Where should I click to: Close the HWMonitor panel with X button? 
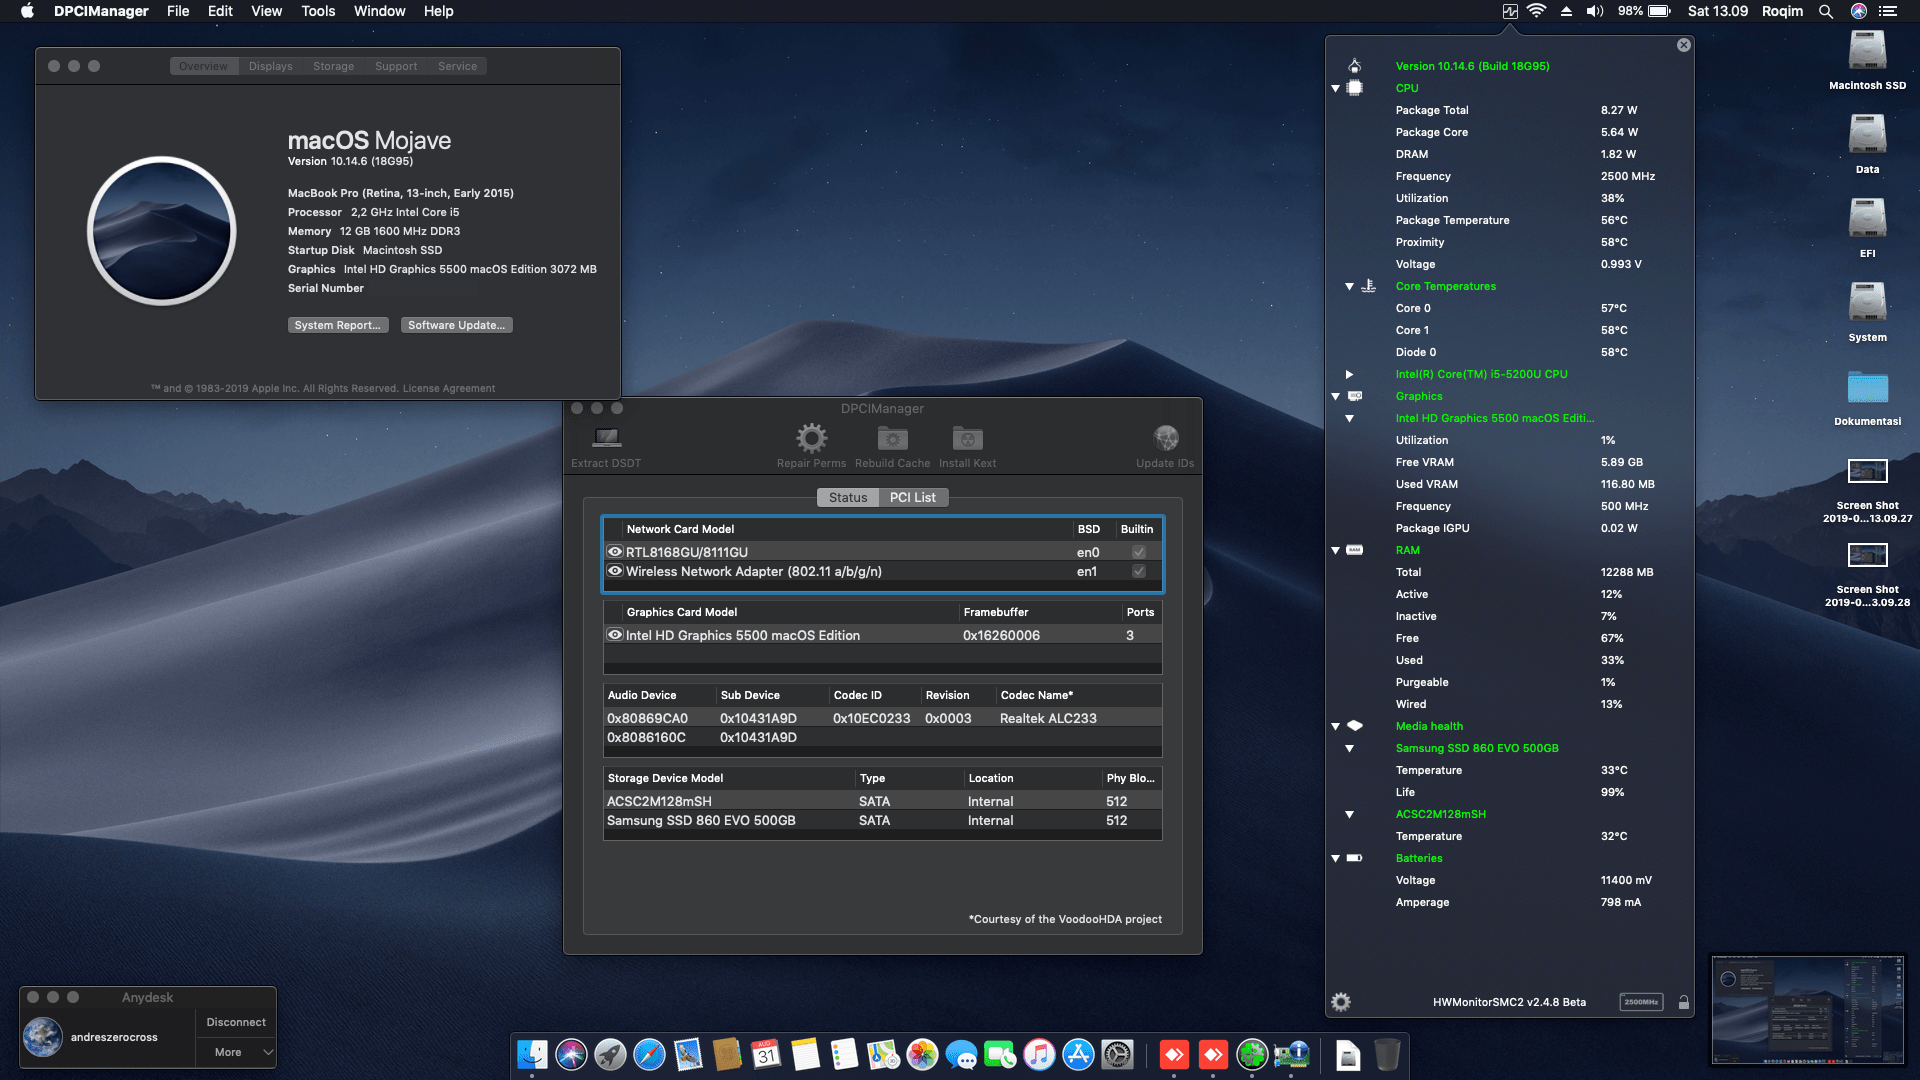tap(1684, 45)
